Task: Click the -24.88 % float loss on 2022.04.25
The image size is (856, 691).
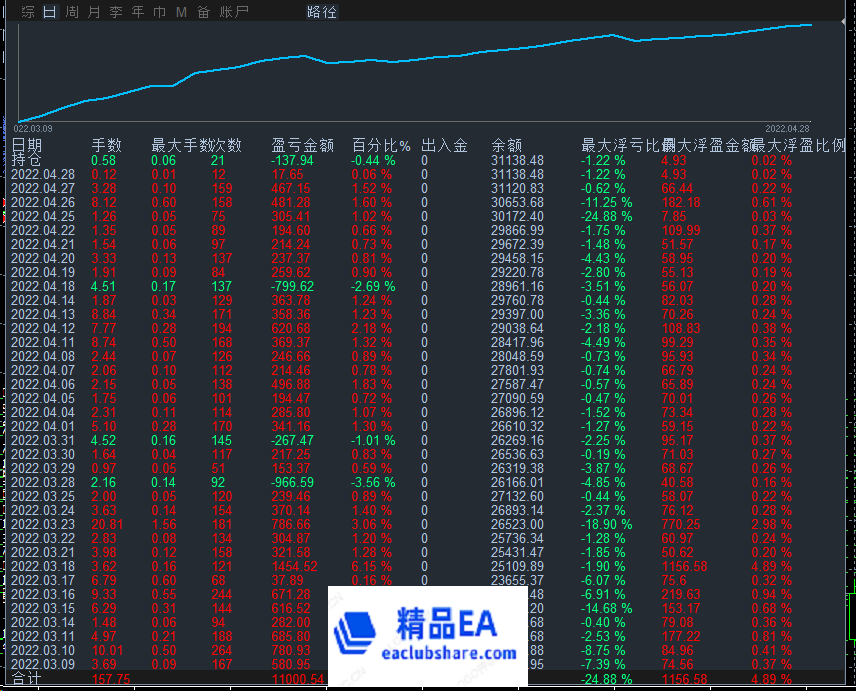Action: click(x=607, y=216)
